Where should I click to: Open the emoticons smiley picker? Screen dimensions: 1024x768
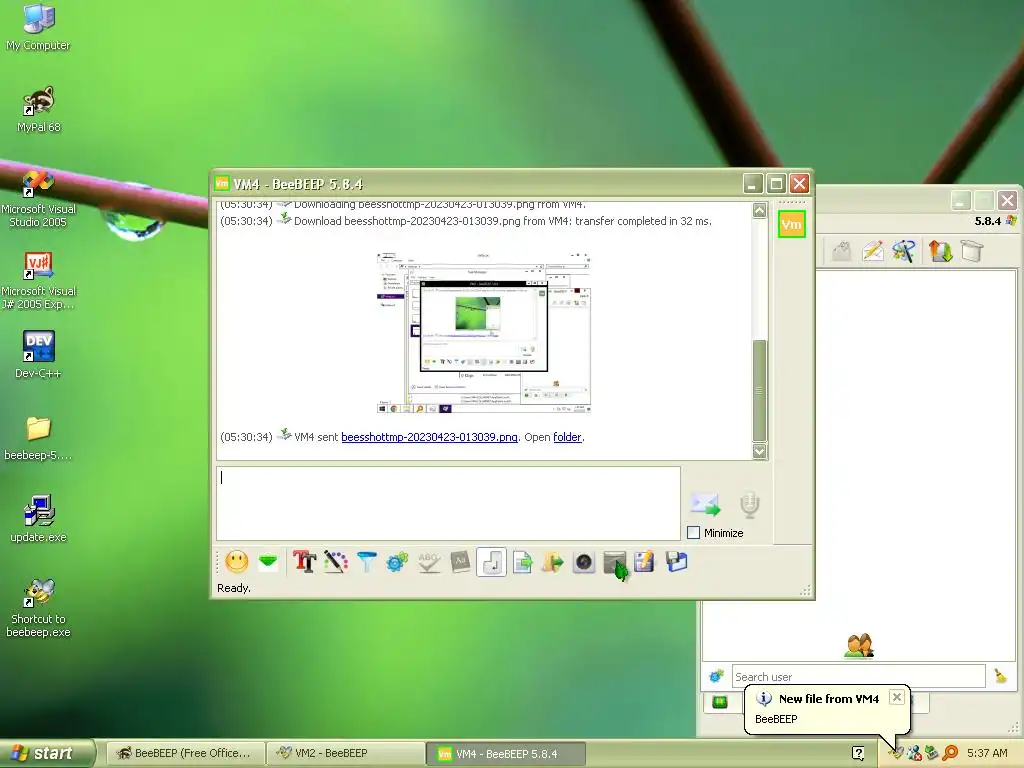[236, 562]
